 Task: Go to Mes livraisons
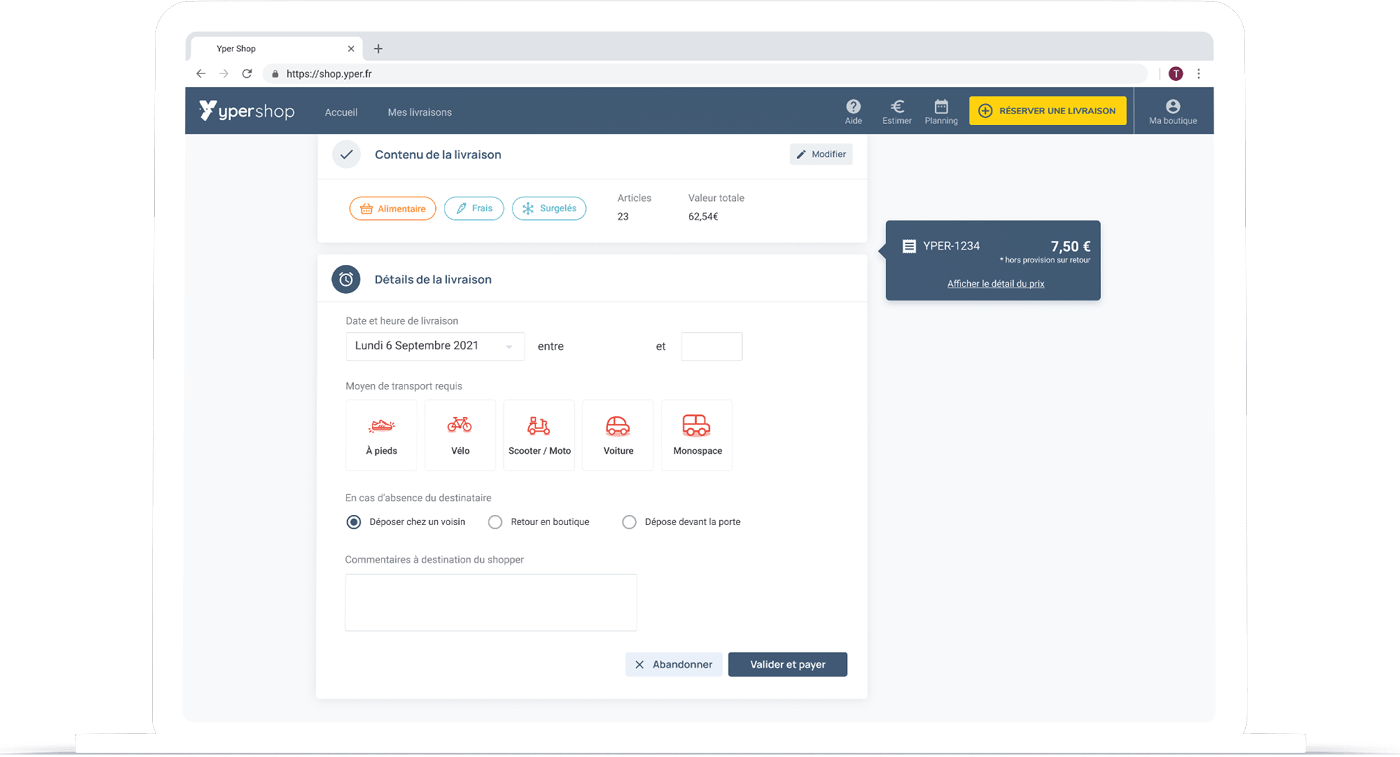420,112
